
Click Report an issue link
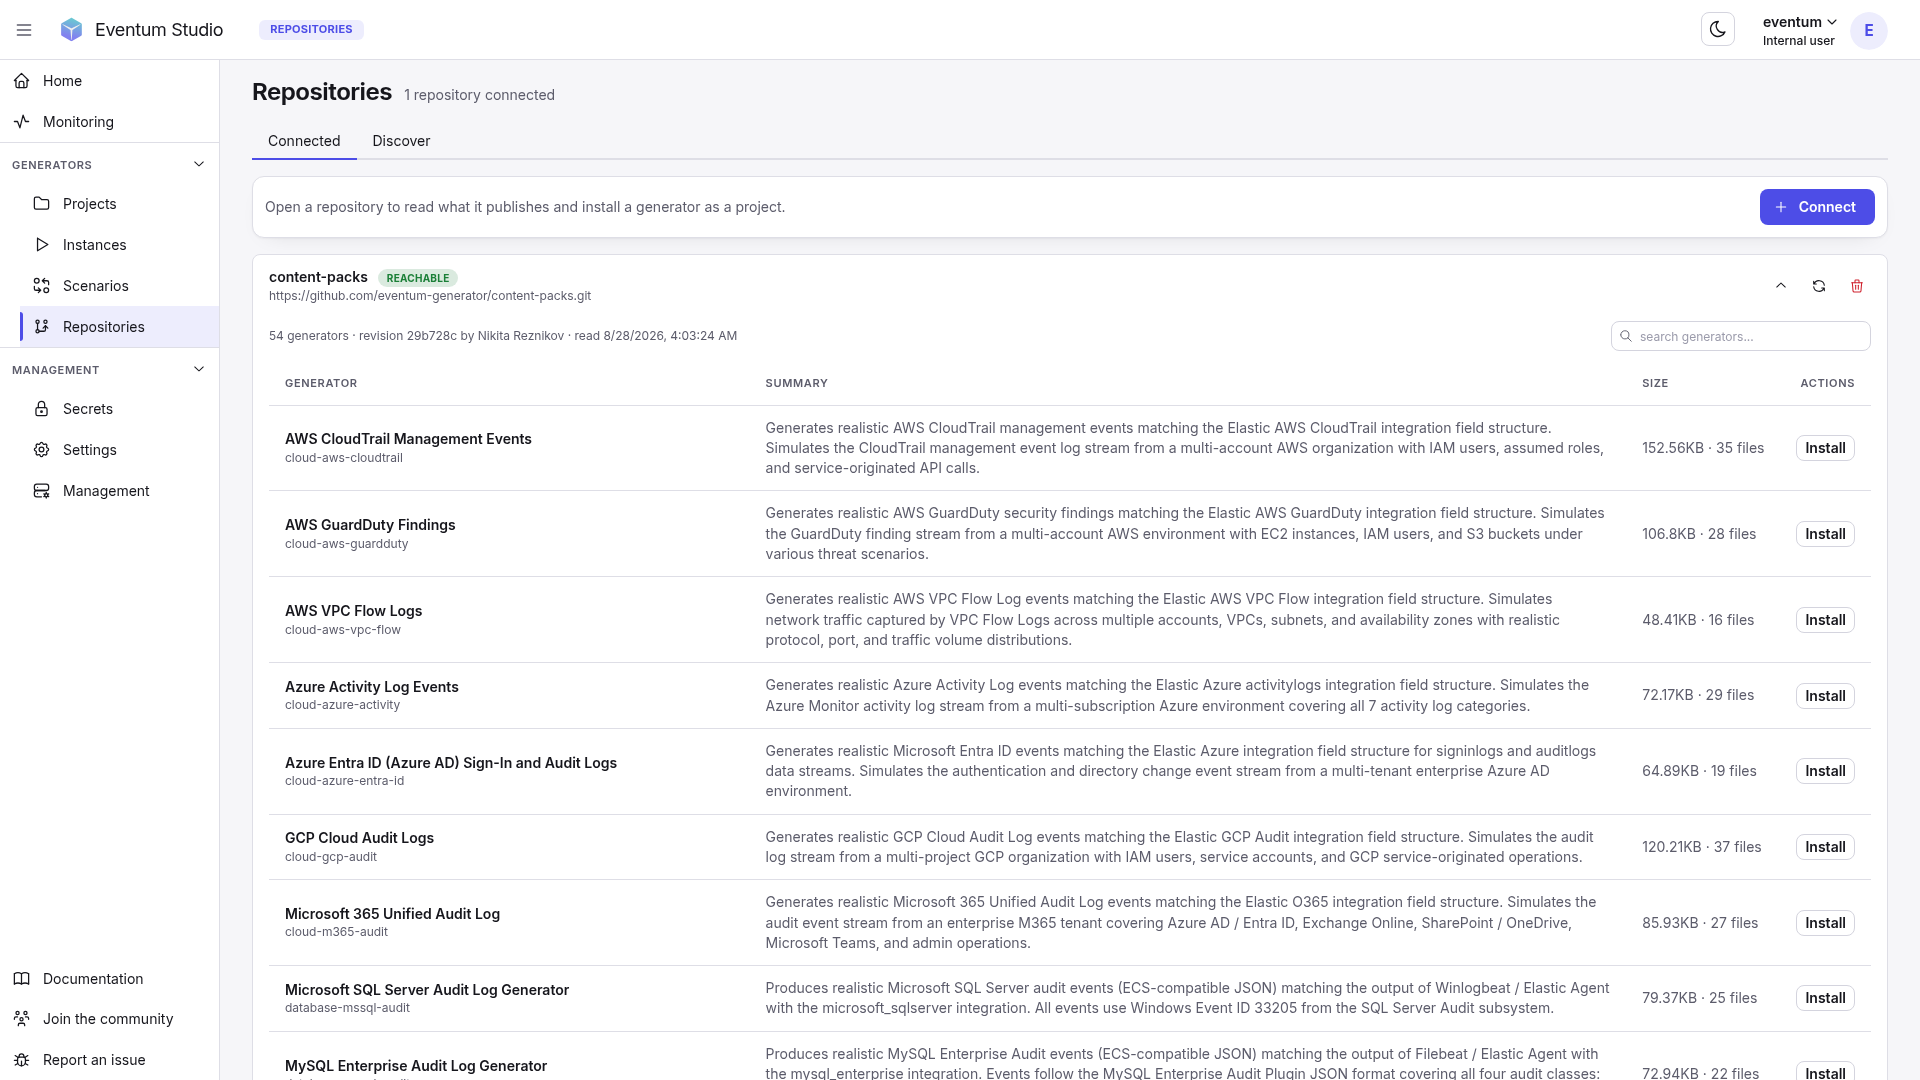[x=110, y=1060]
